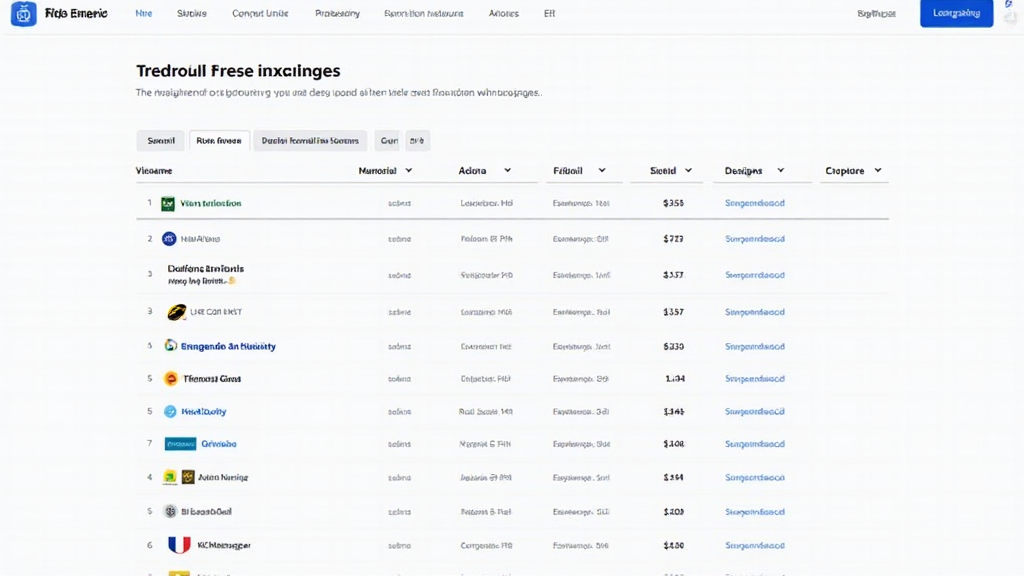The height and width of the screenshot is (576, 1024).
Task: Click the French flag icon in $4.80 row
Action: 179,545
